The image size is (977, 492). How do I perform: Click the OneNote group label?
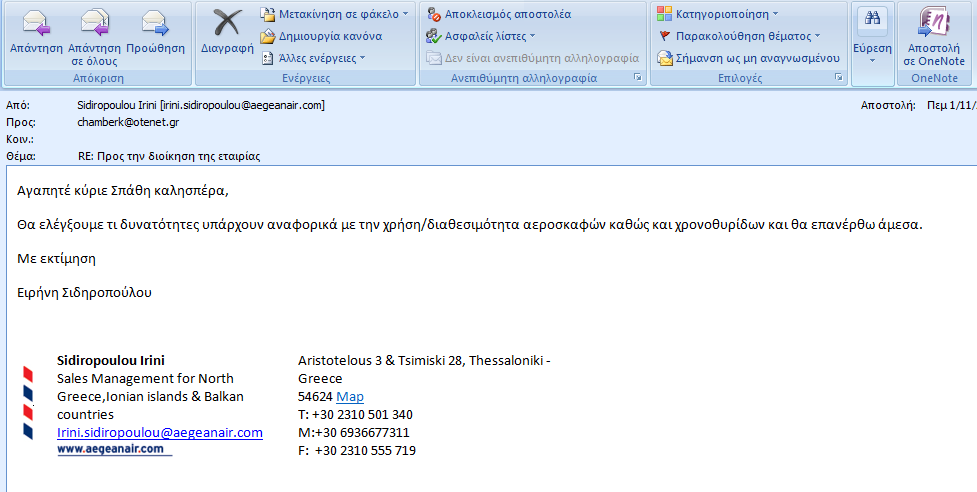coord(935,78)
